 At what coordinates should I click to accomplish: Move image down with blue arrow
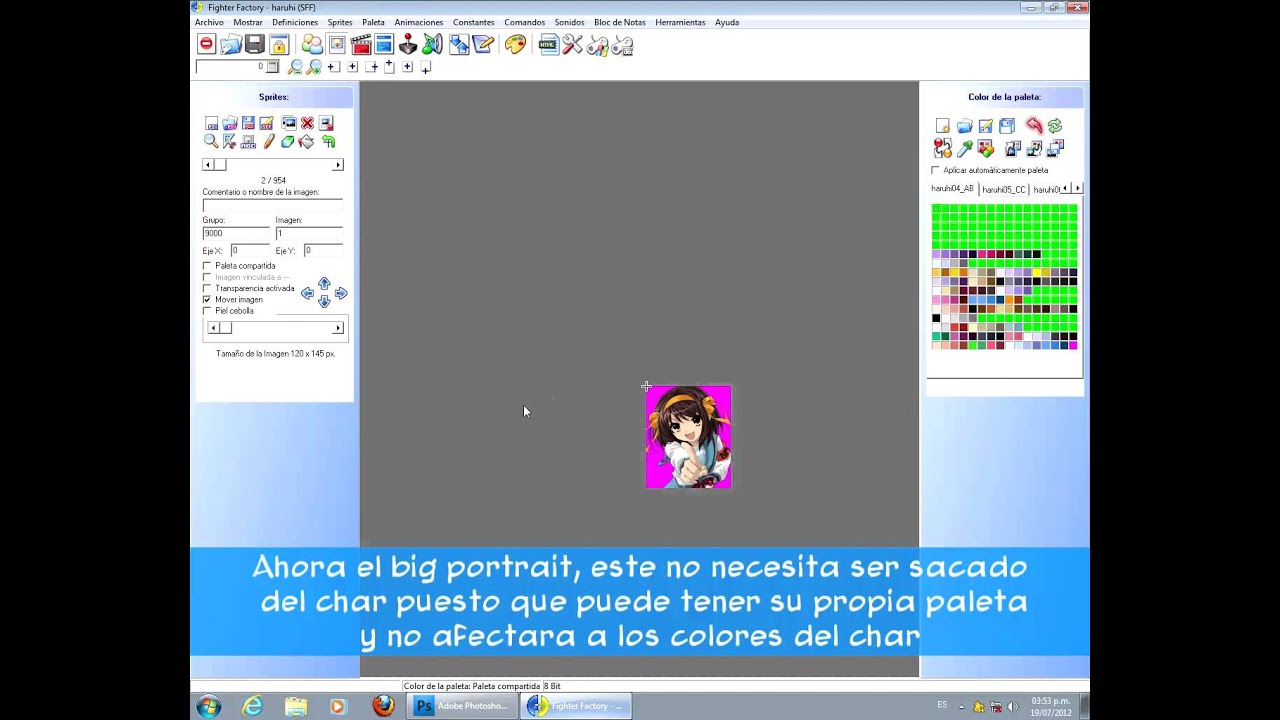tap(324, 302)
